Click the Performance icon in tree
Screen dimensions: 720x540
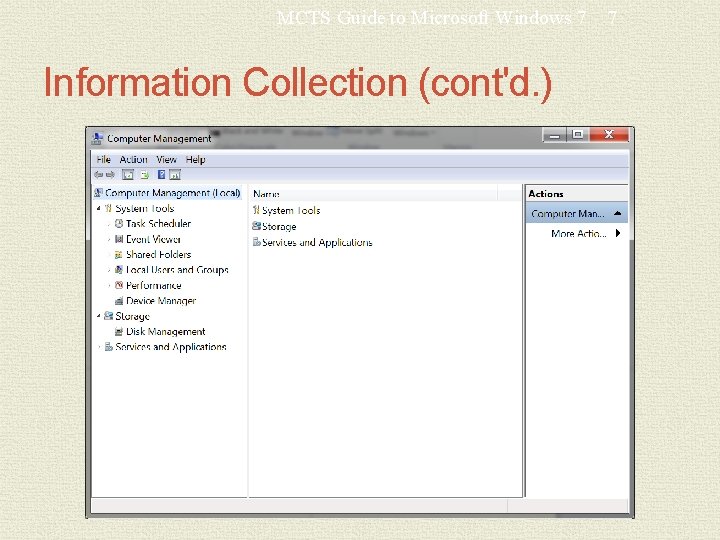pos(119,285)
